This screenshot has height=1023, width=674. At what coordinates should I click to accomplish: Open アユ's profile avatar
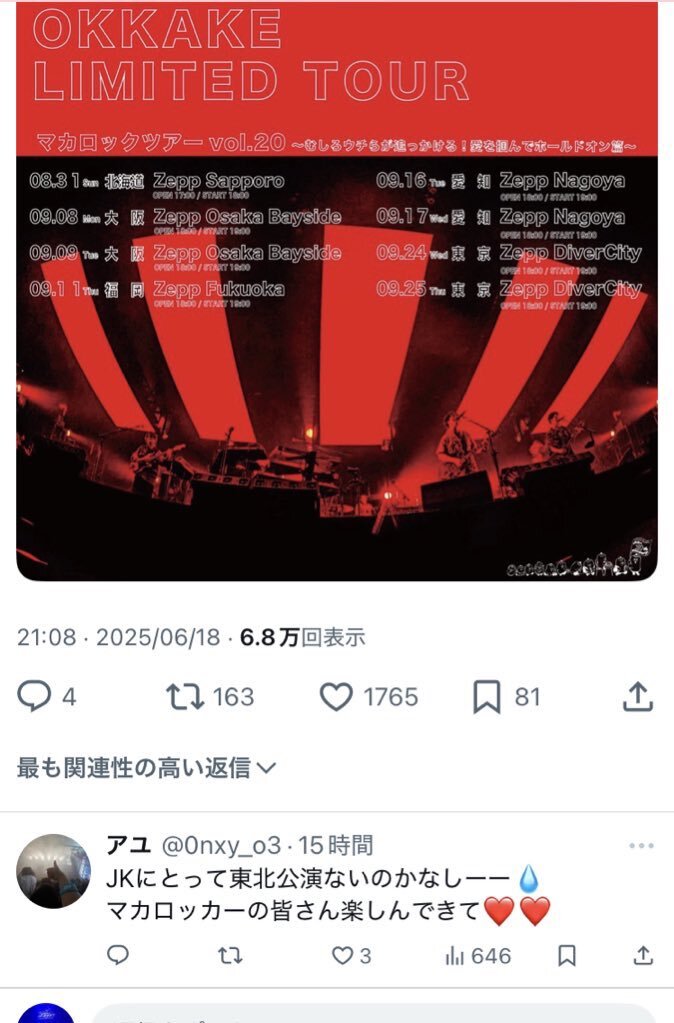(54, 870)
